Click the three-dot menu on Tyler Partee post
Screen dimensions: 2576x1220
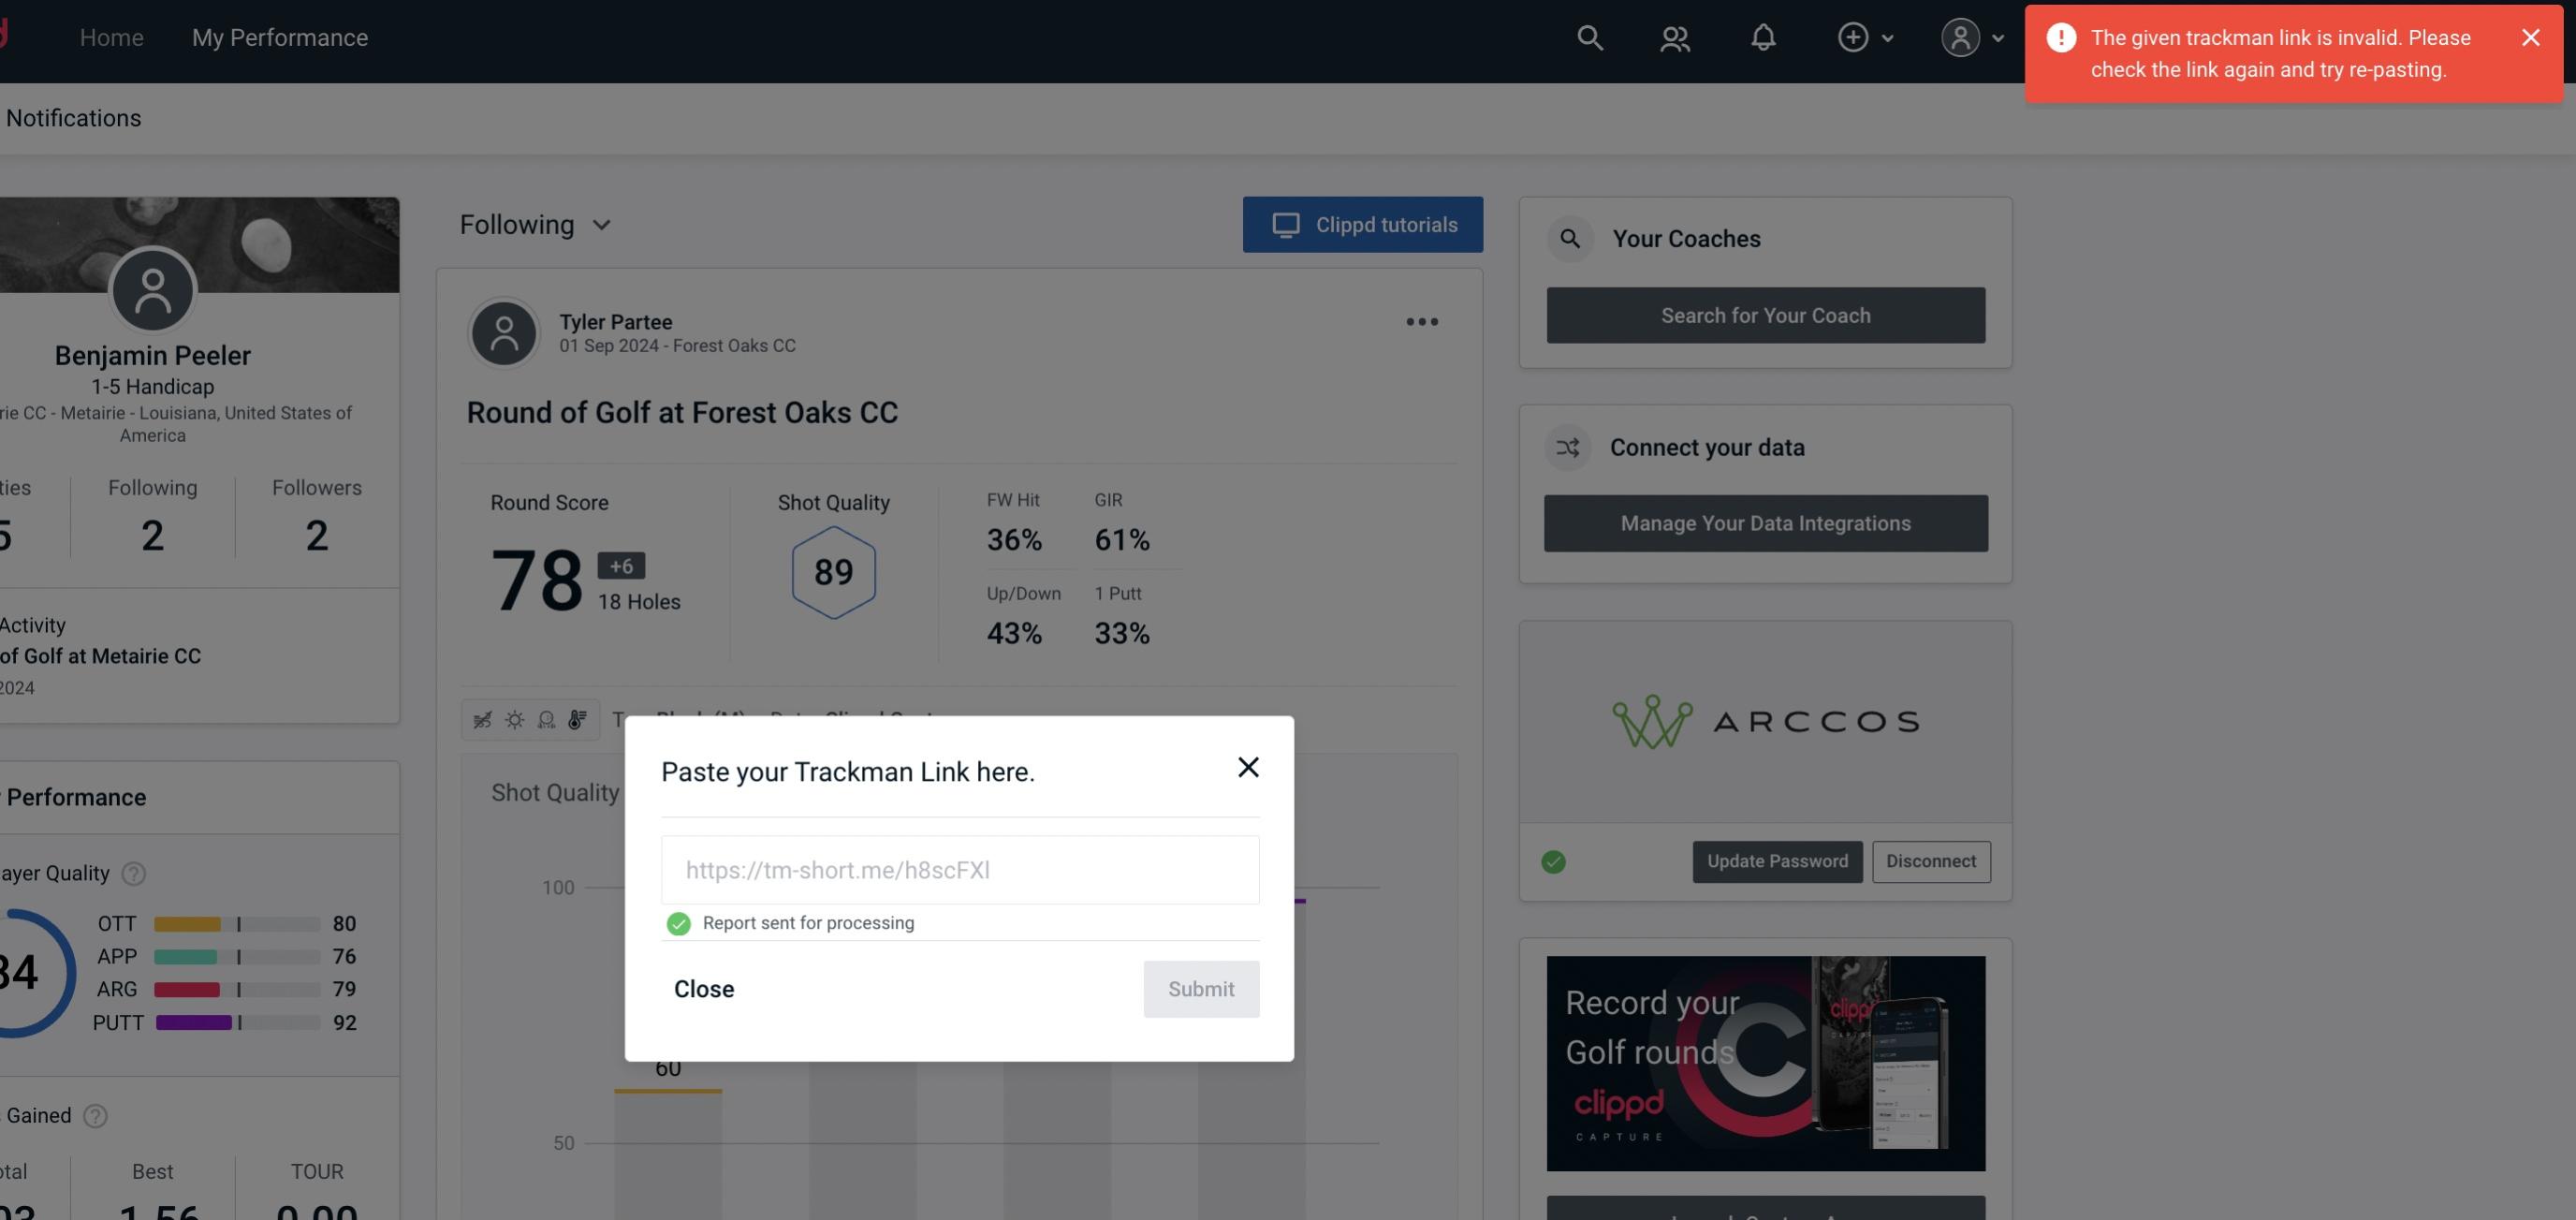pos(1421,322)
